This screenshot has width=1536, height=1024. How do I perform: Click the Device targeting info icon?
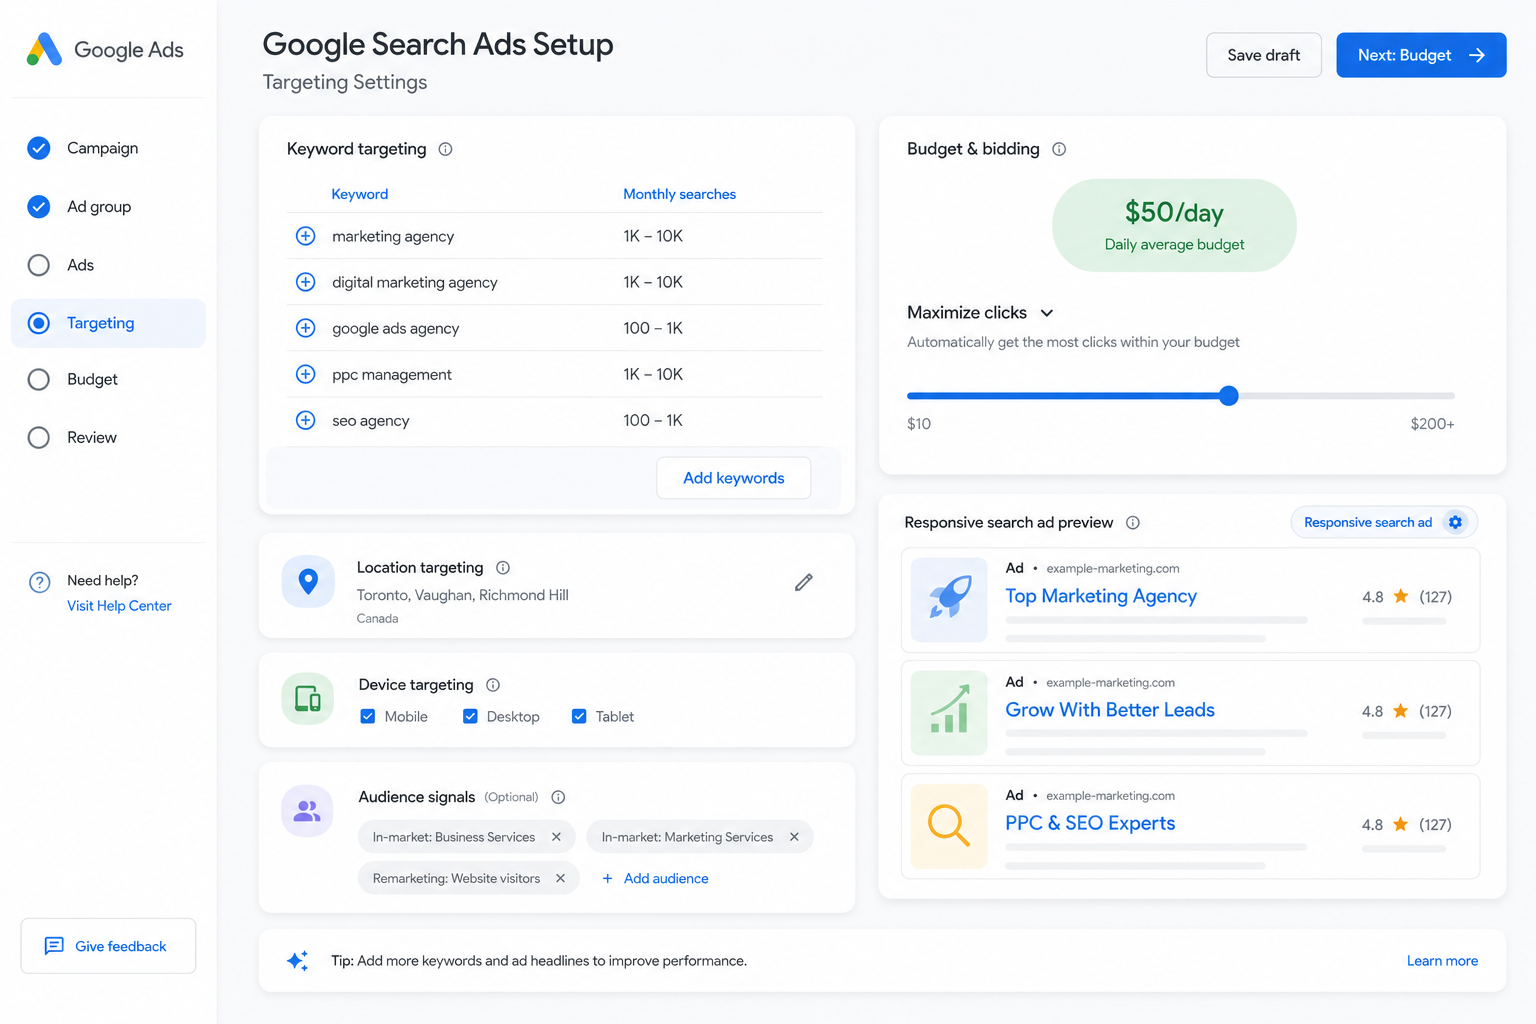pos(493,685)
